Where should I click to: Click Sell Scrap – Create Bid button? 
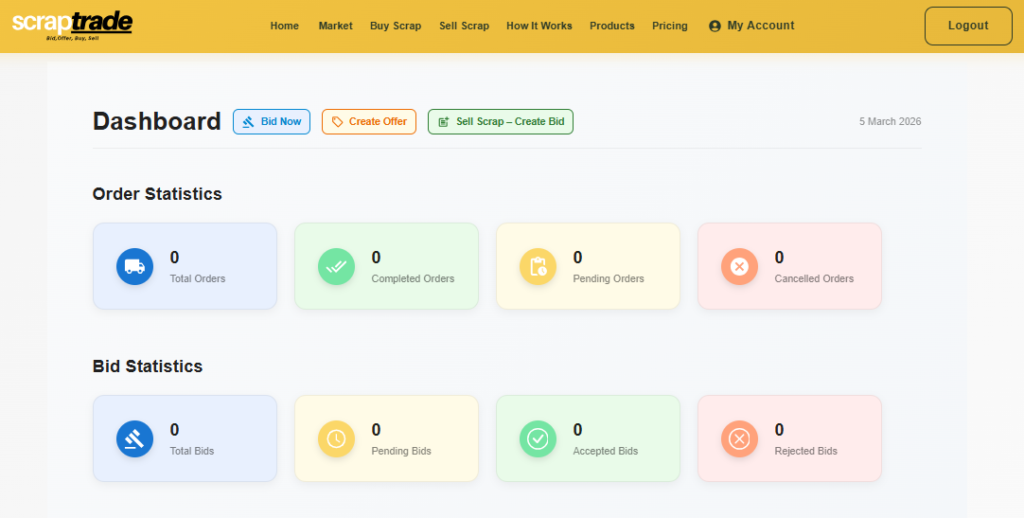coord(500,122)
